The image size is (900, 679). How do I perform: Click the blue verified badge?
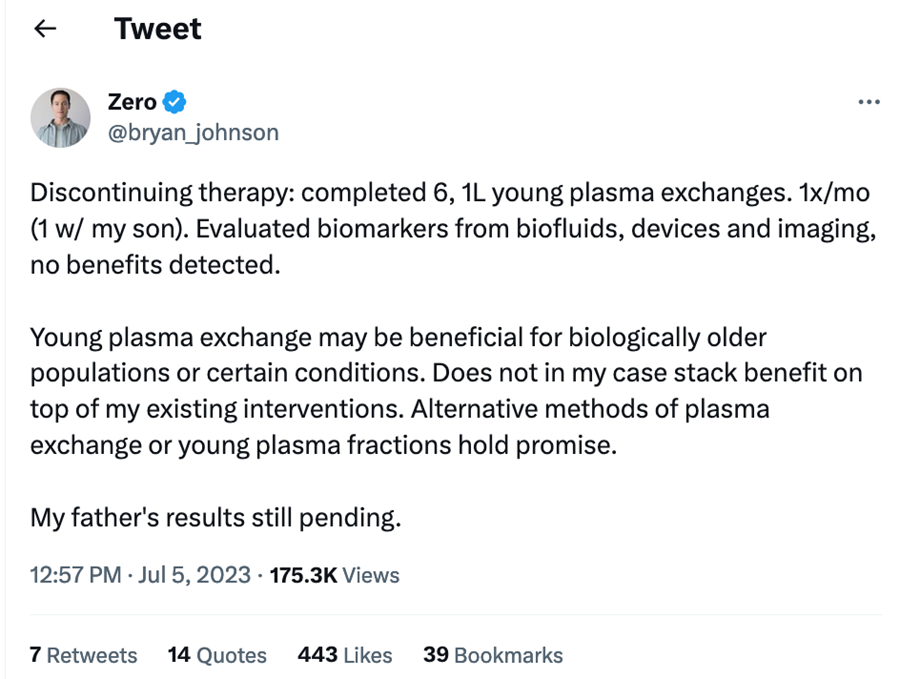(175, 101)
